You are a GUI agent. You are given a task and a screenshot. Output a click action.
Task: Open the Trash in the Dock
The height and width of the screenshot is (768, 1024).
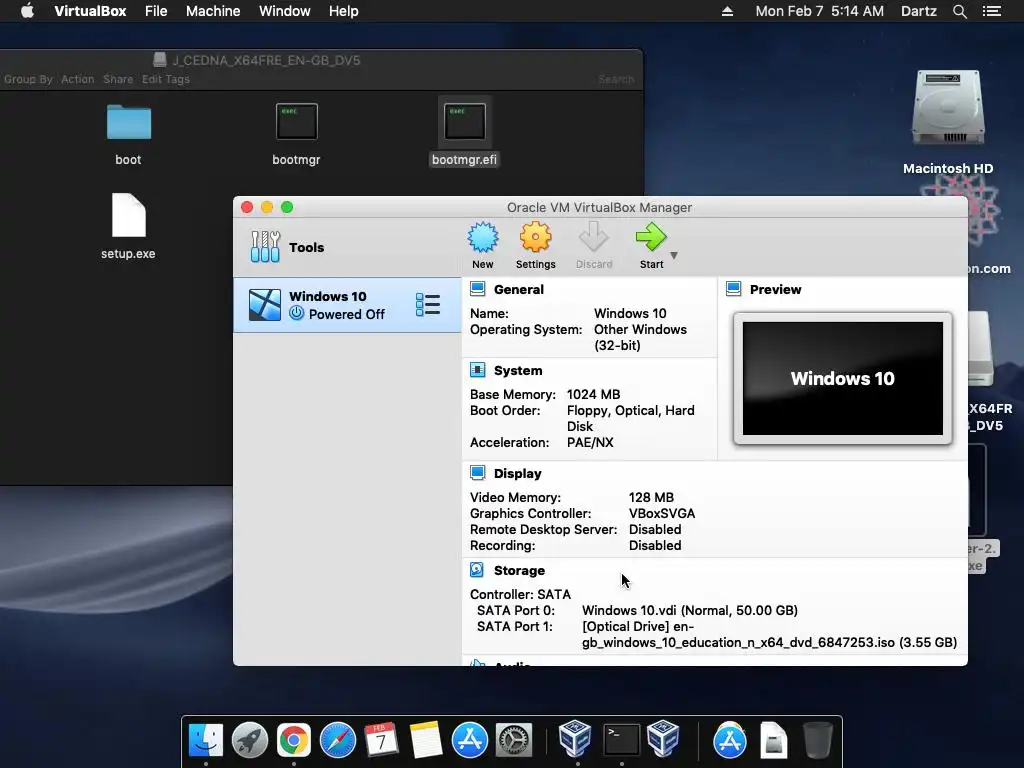click(x=817, y=741)
